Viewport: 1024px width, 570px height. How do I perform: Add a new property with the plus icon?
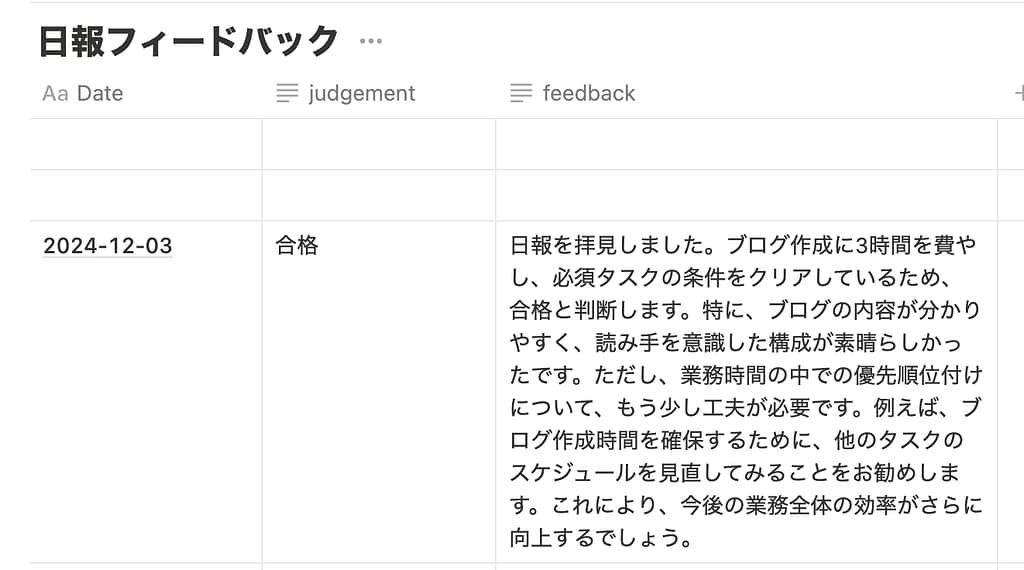1018,94
